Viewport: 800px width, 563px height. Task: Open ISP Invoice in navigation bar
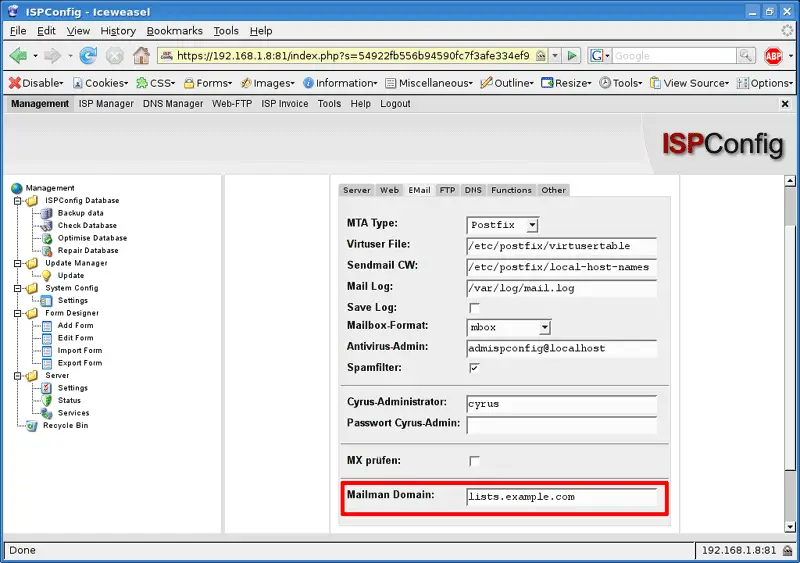(x=285, y=104)
